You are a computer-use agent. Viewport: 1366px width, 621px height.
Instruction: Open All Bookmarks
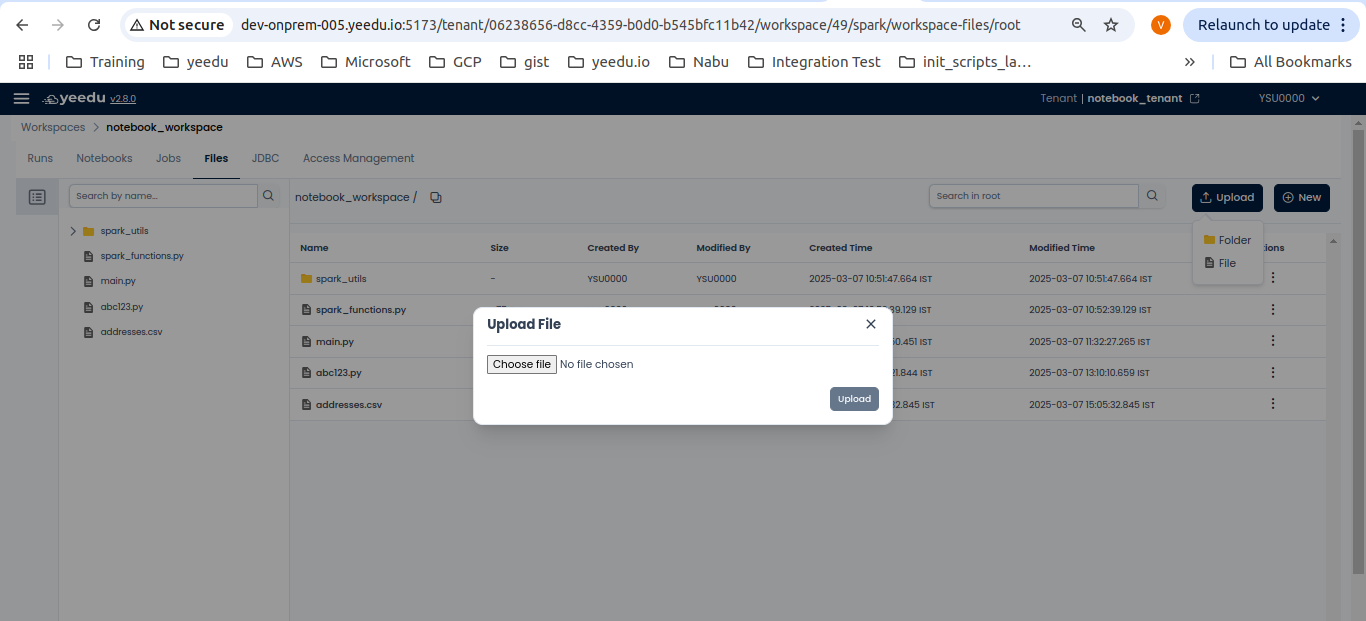pyautogui.click(x=1290, y=62)
